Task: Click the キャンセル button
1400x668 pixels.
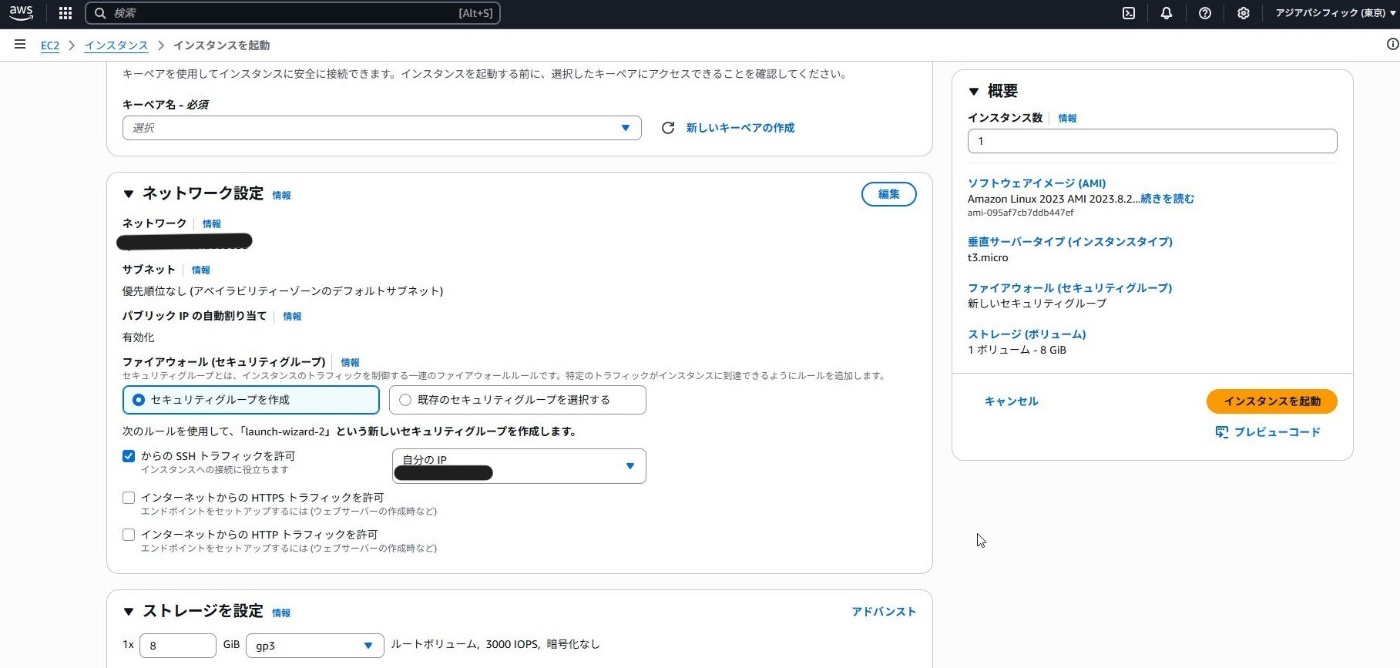Action: pyautogui.click(x=1011, y=401)
